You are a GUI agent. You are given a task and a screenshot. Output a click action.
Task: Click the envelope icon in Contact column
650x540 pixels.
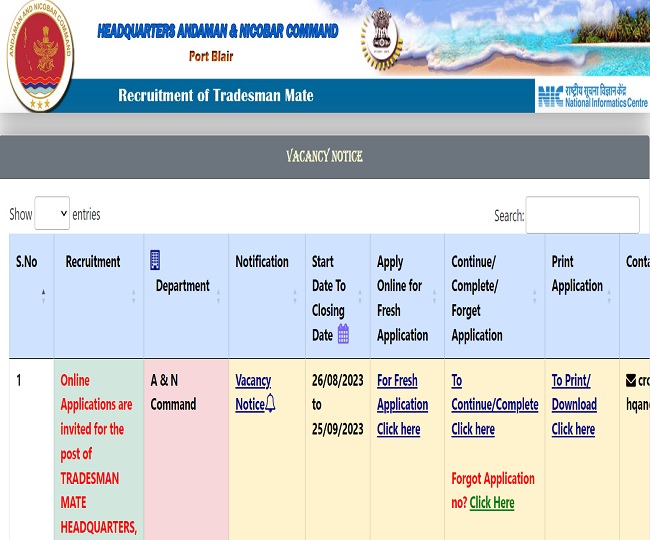click(x=631, y=380)
